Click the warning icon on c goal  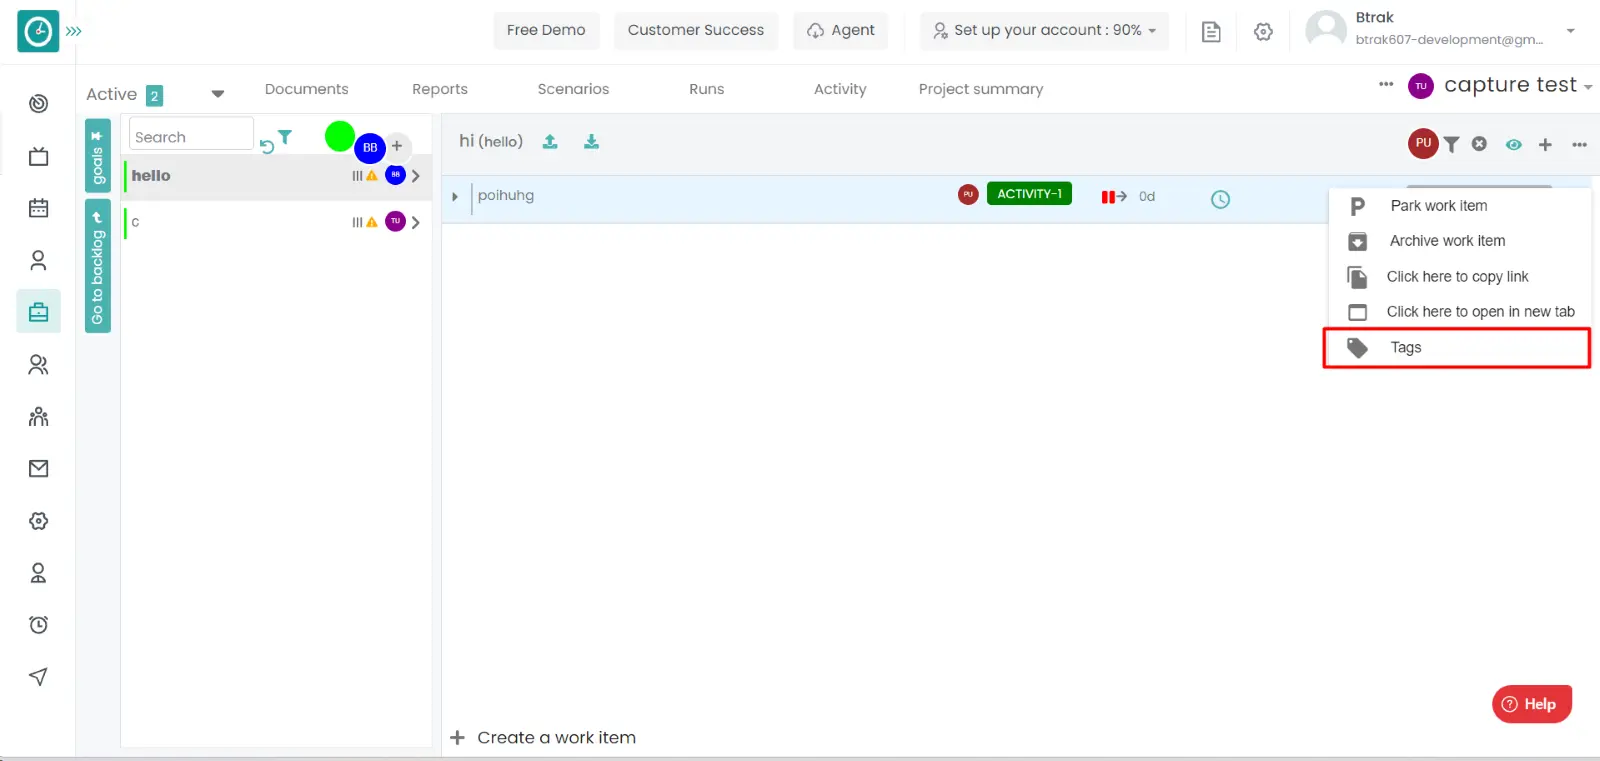coord(372,222)
